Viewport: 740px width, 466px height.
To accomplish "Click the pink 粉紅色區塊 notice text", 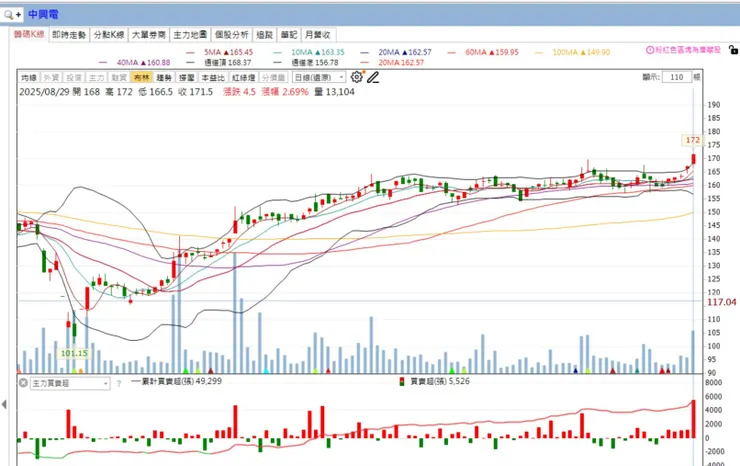I will (x=687, y=50).
